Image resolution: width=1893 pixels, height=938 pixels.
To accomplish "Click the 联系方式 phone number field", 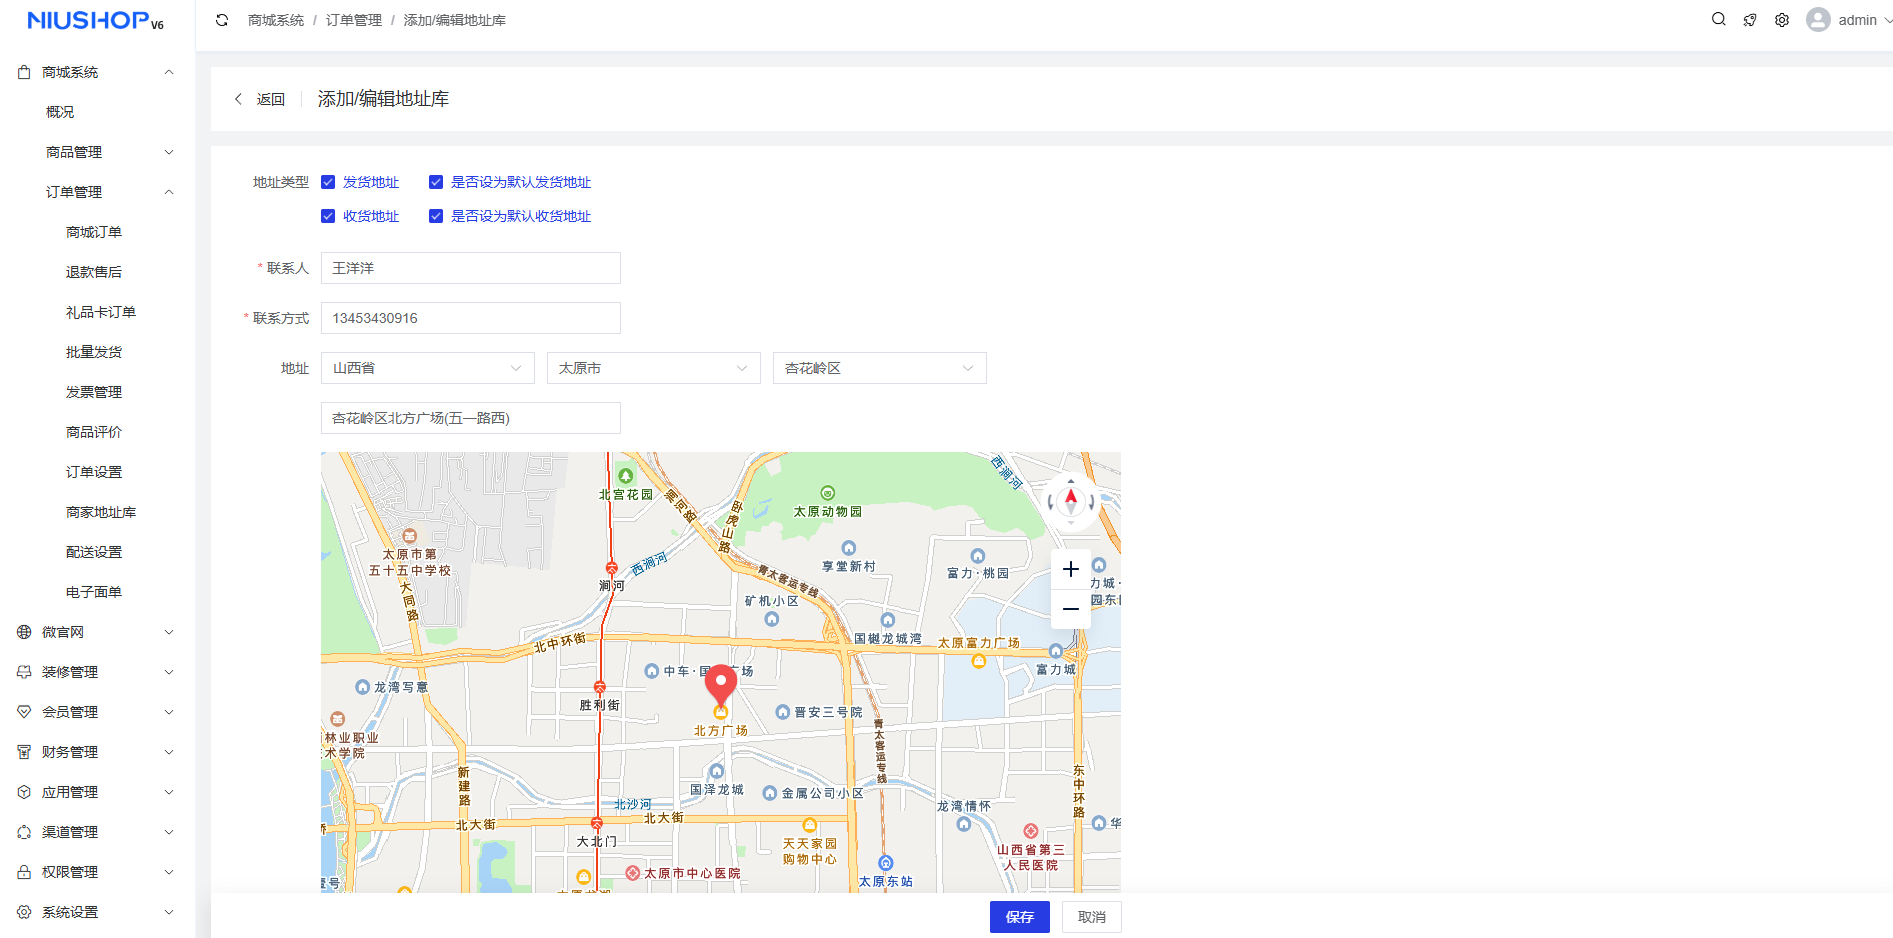I will tap(470, 318).
